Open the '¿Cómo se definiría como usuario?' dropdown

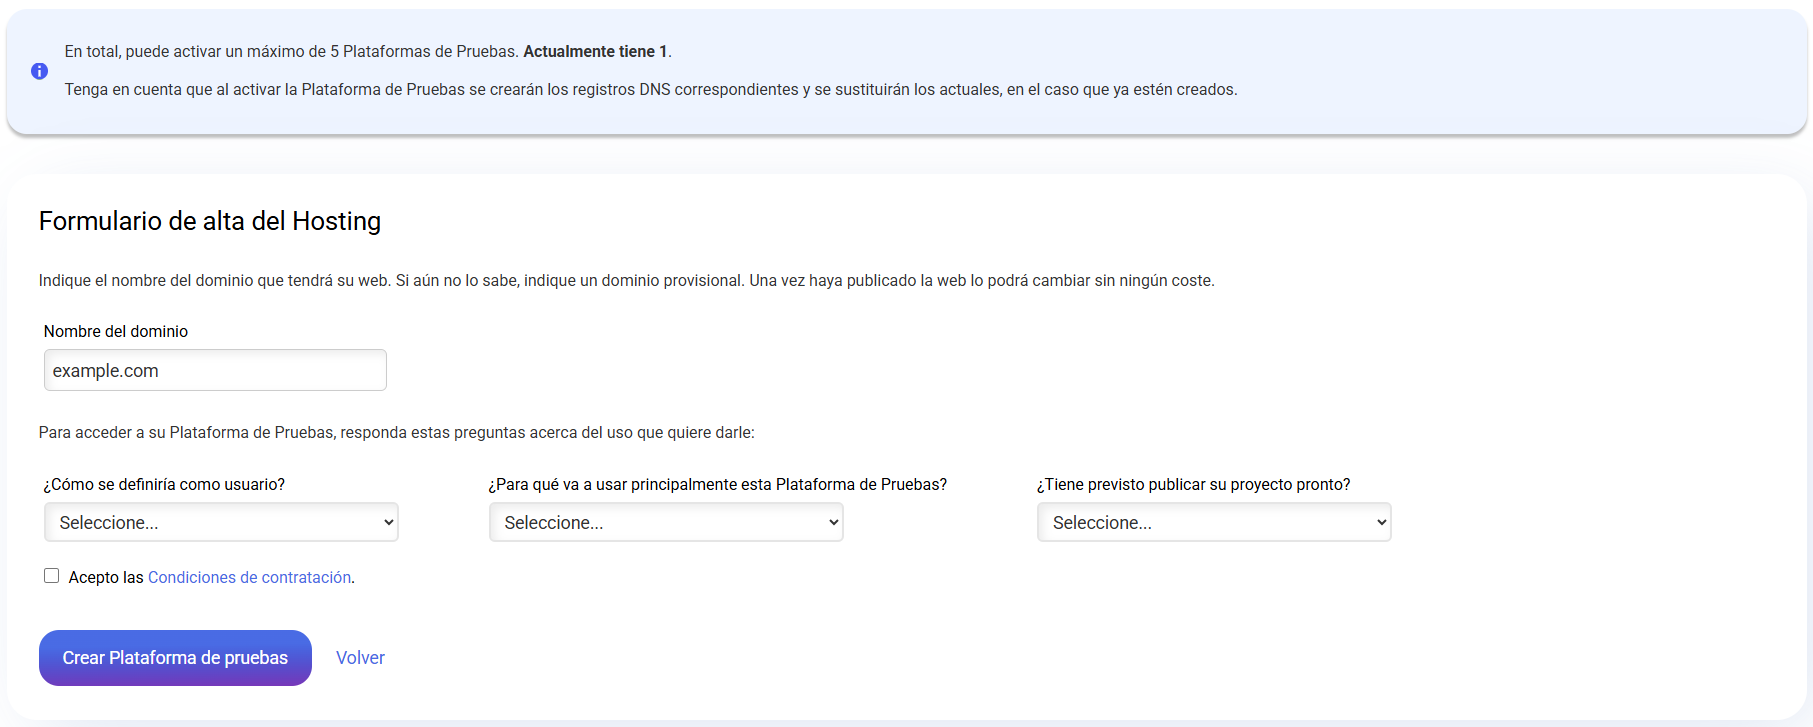pos(221,522)
